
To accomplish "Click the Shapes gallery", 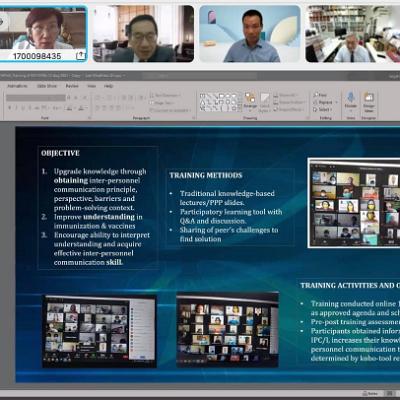I will (x=220, y=102).
